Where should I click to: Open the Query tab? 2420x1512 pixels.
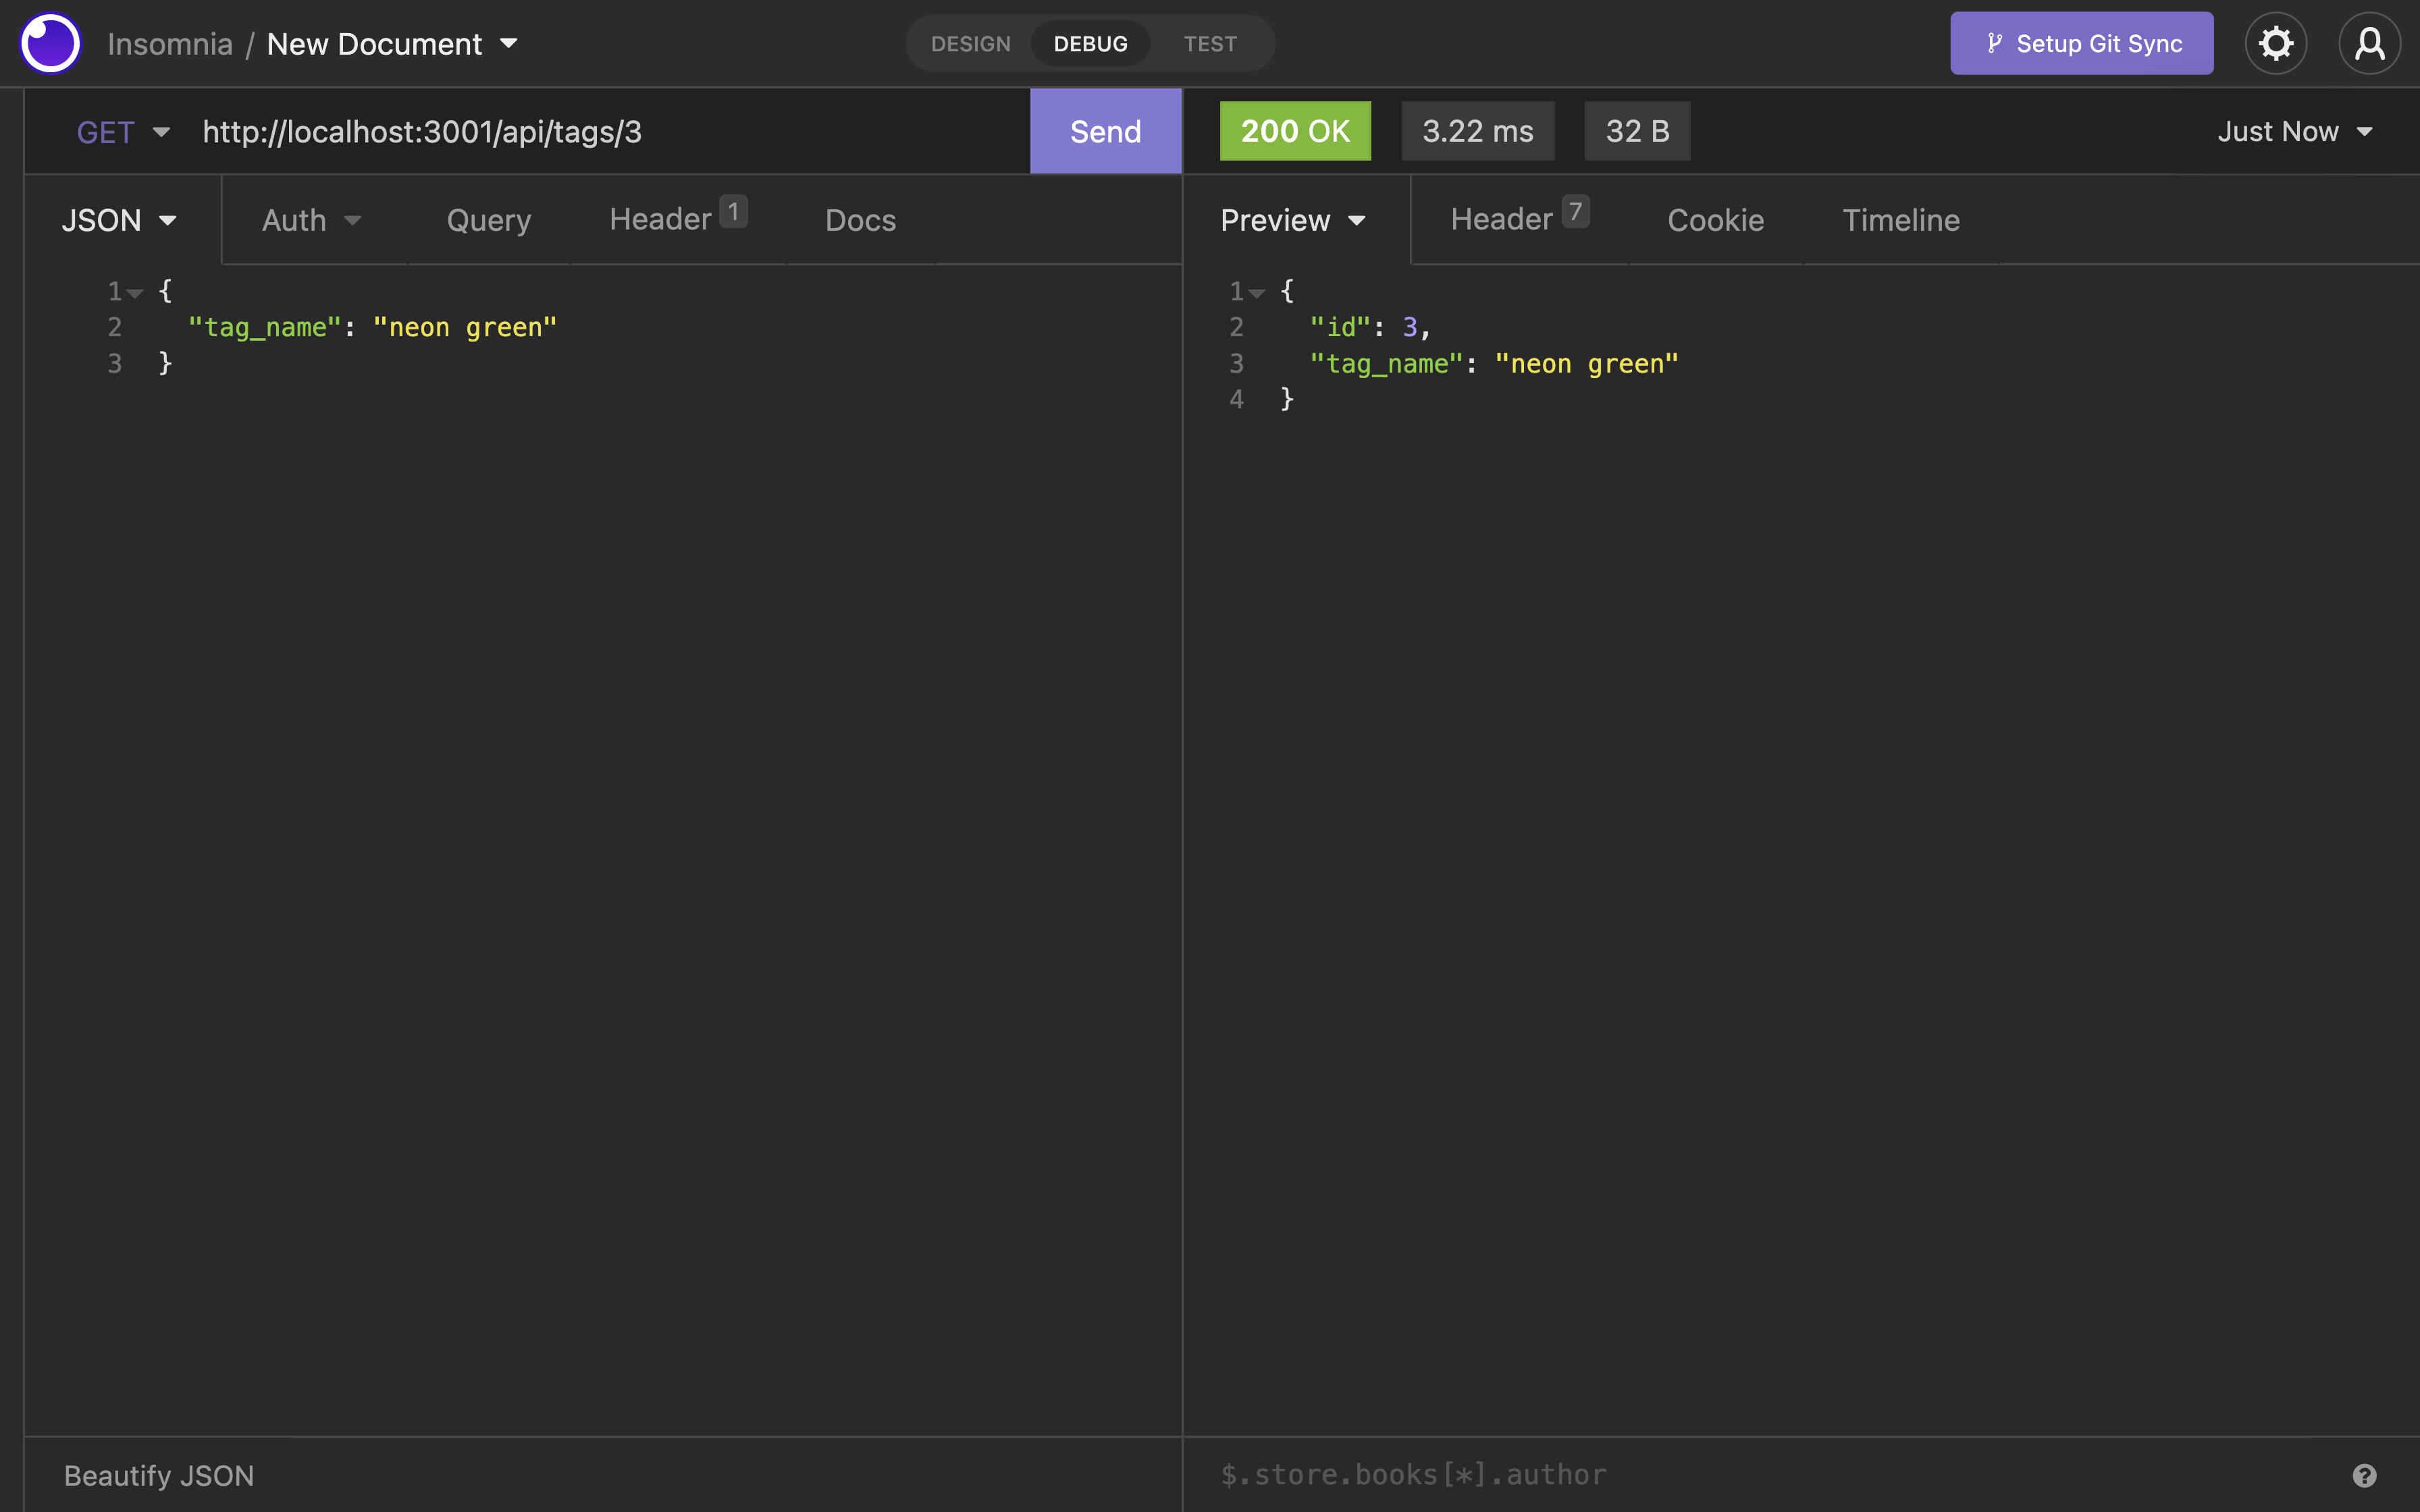pyautogui.click(x=488, y=220)
